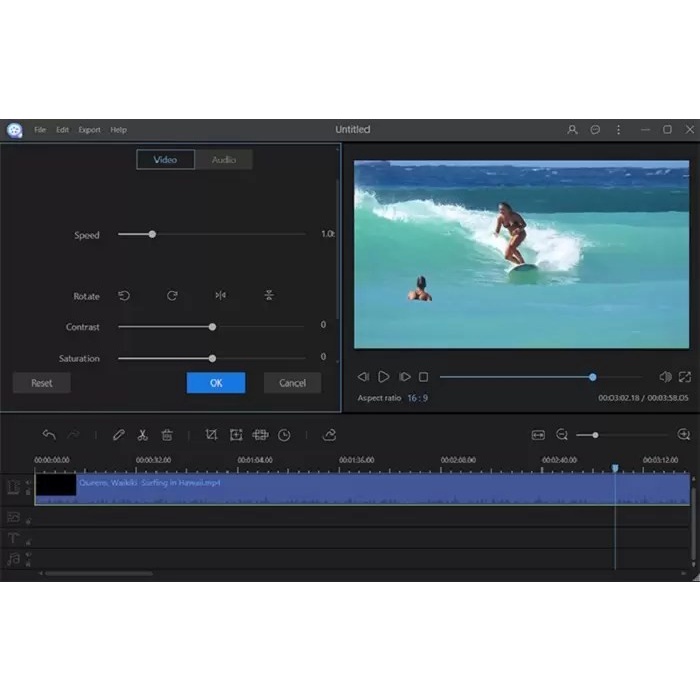This screenshot has height=700, width=700.
Task: Open the aspect ratio 16:9 selector
Action: pos(417,398)
